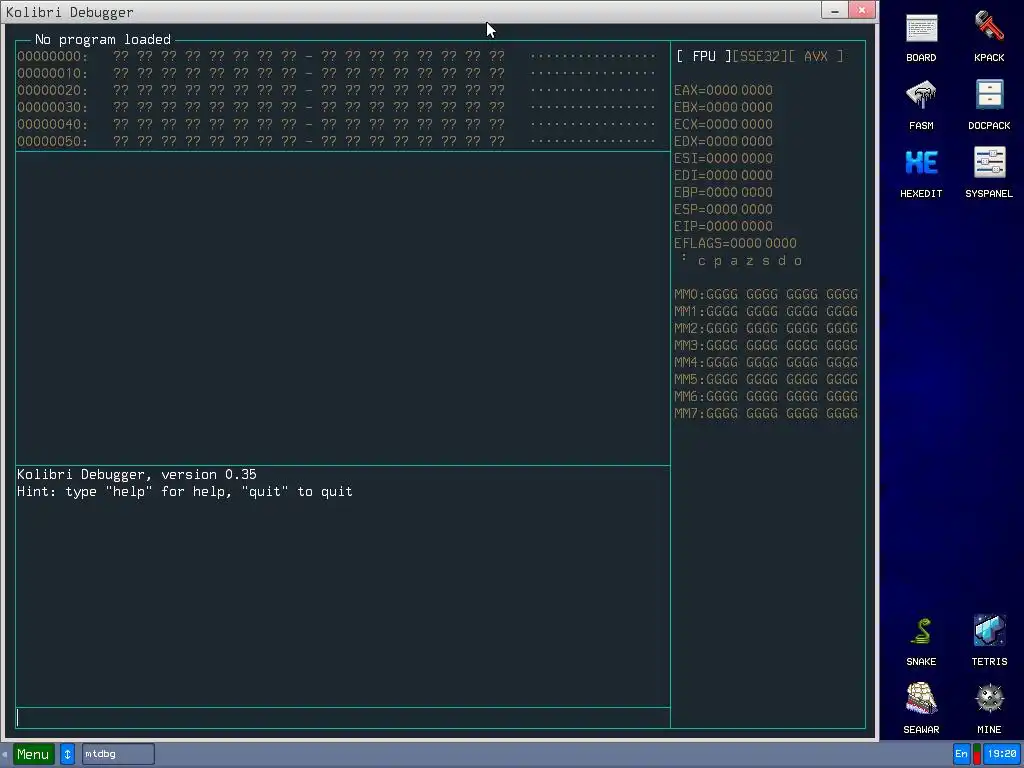Click the EFLAGS=0000 0000 value
This screenshot has width=1024, height=768.
(735, 243)
